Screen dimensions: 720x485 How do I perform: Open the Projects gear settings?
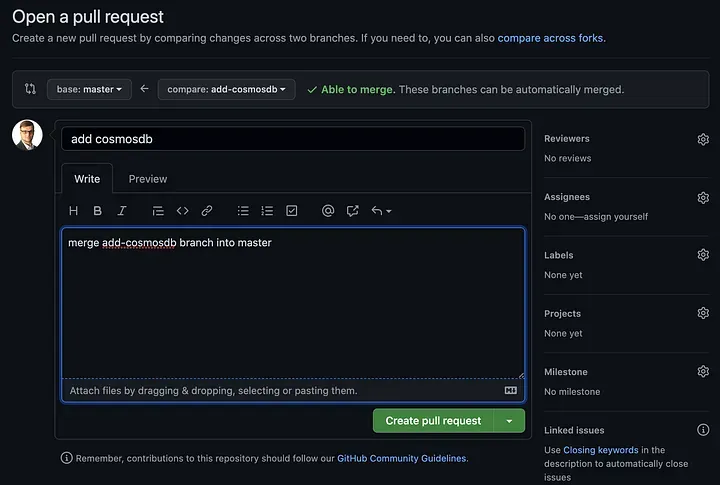703,313
